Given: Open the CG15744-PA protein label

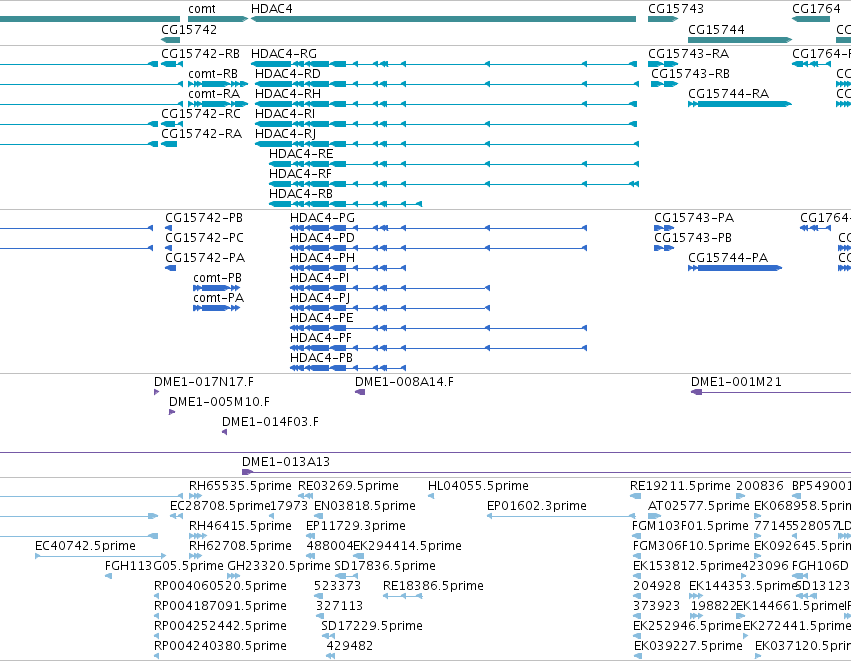Looking at the screenshot, I should pos(728,258).
